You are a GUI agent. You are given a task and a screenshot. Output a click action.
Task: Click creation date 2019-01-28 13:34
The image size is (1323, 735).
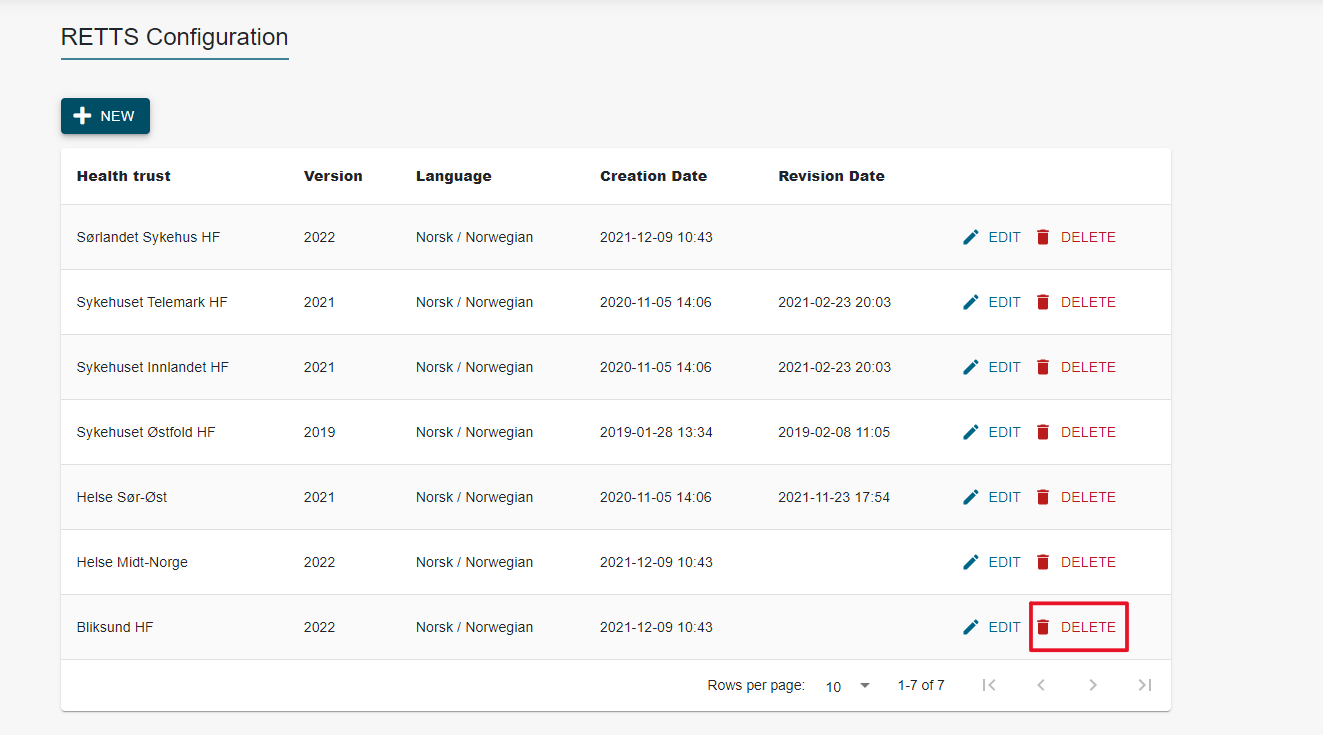pyautogui.click(x=656, y=432)
